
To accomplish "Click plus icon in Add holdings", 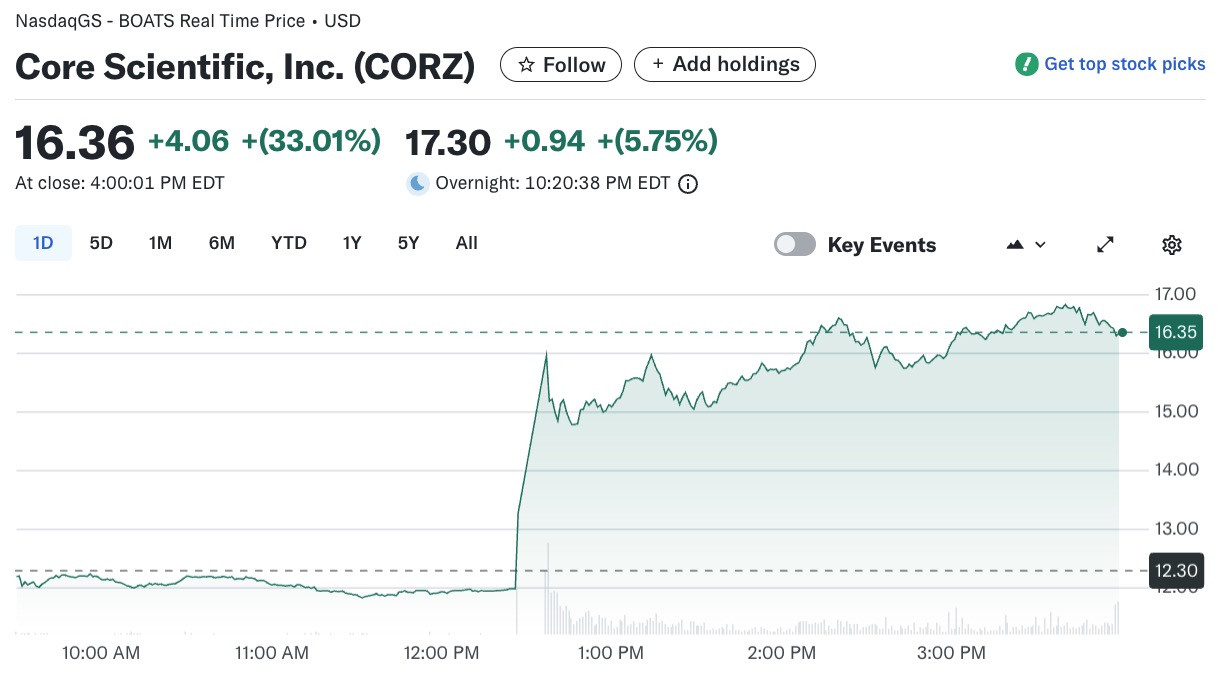I will tap(658, 64).
